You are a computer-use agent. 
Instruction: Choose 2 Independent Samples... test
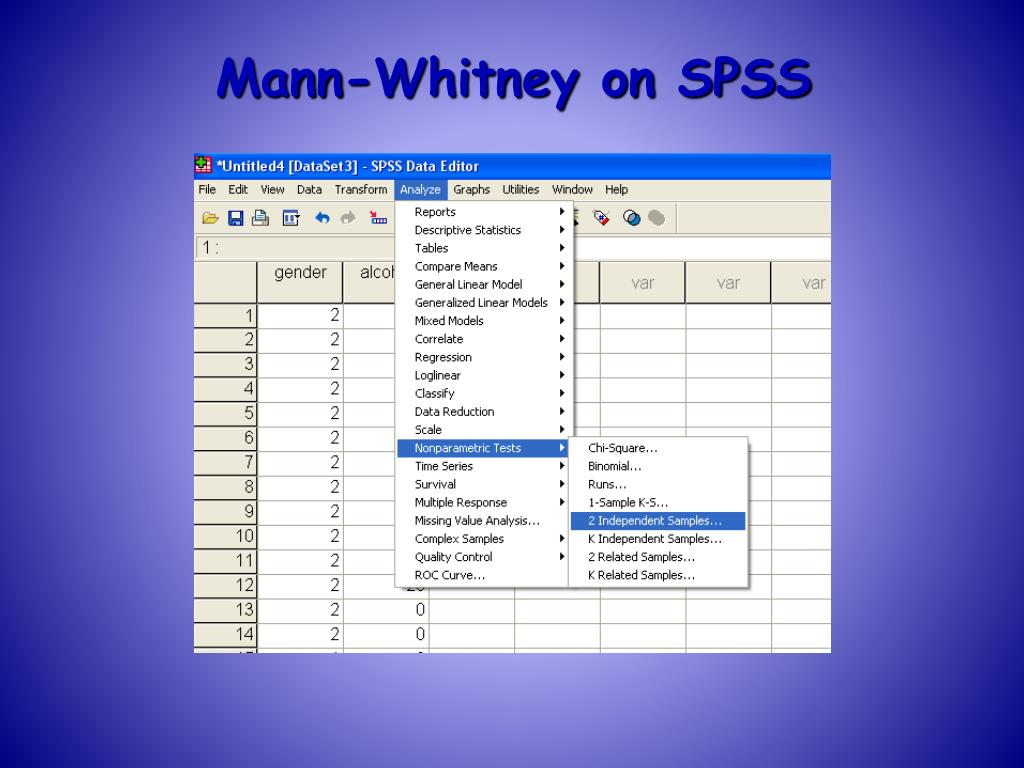click(x=658, y=520)
